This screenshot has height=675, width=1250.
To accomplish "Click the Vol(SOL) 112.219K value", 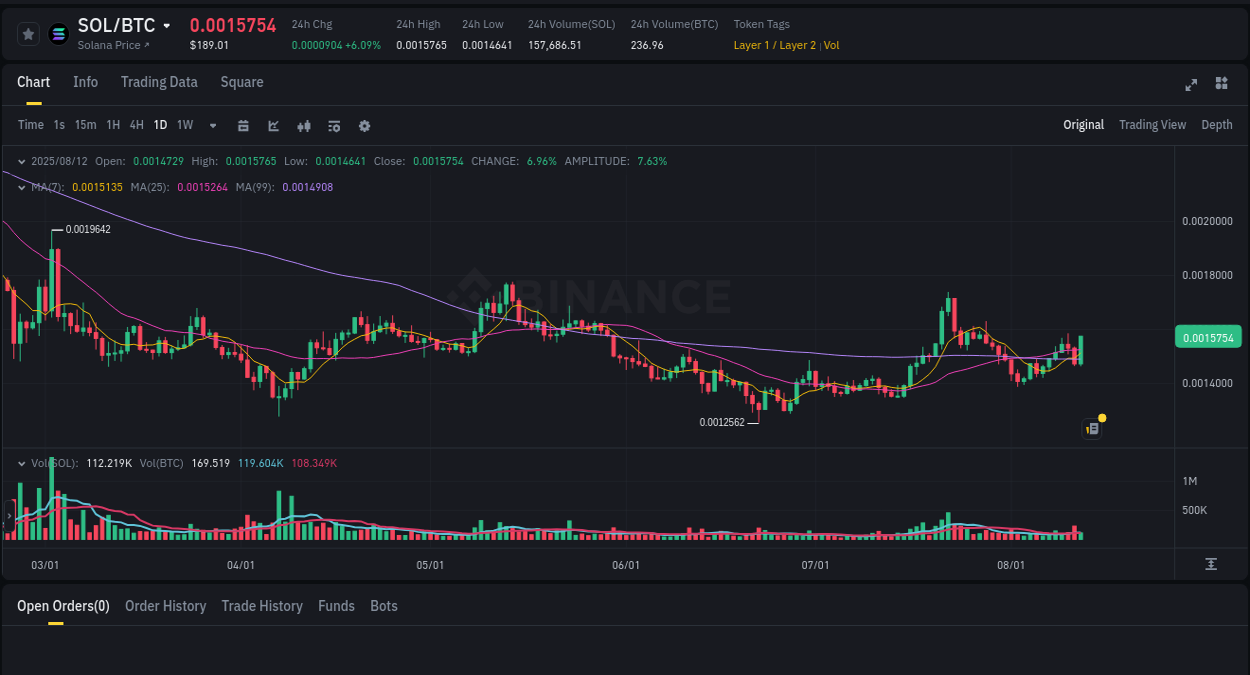I will click(111, 463).
